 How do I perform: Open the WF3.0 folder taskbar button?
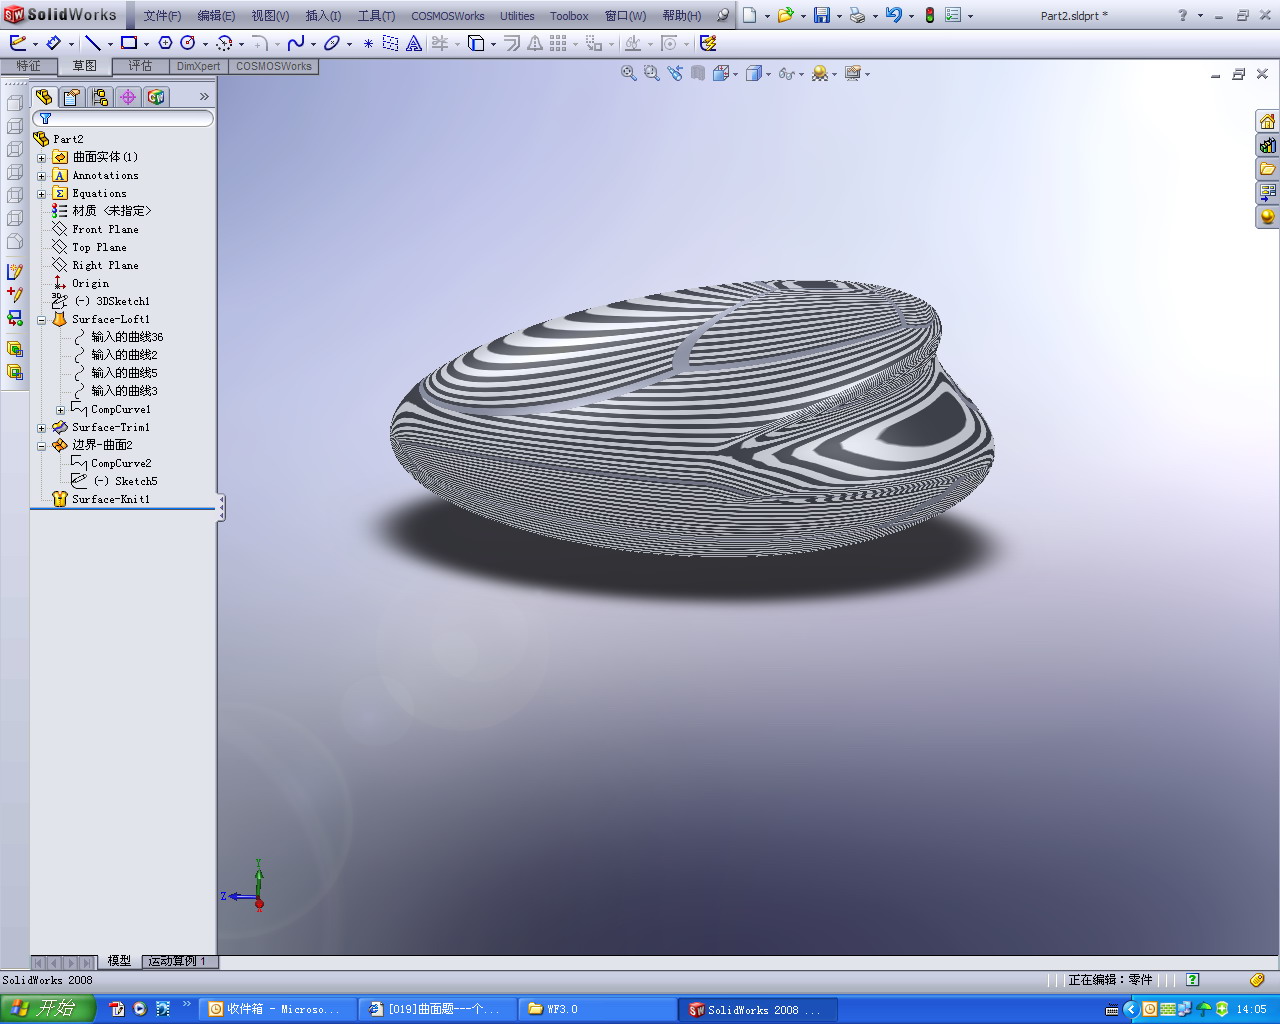(598, 1009)
